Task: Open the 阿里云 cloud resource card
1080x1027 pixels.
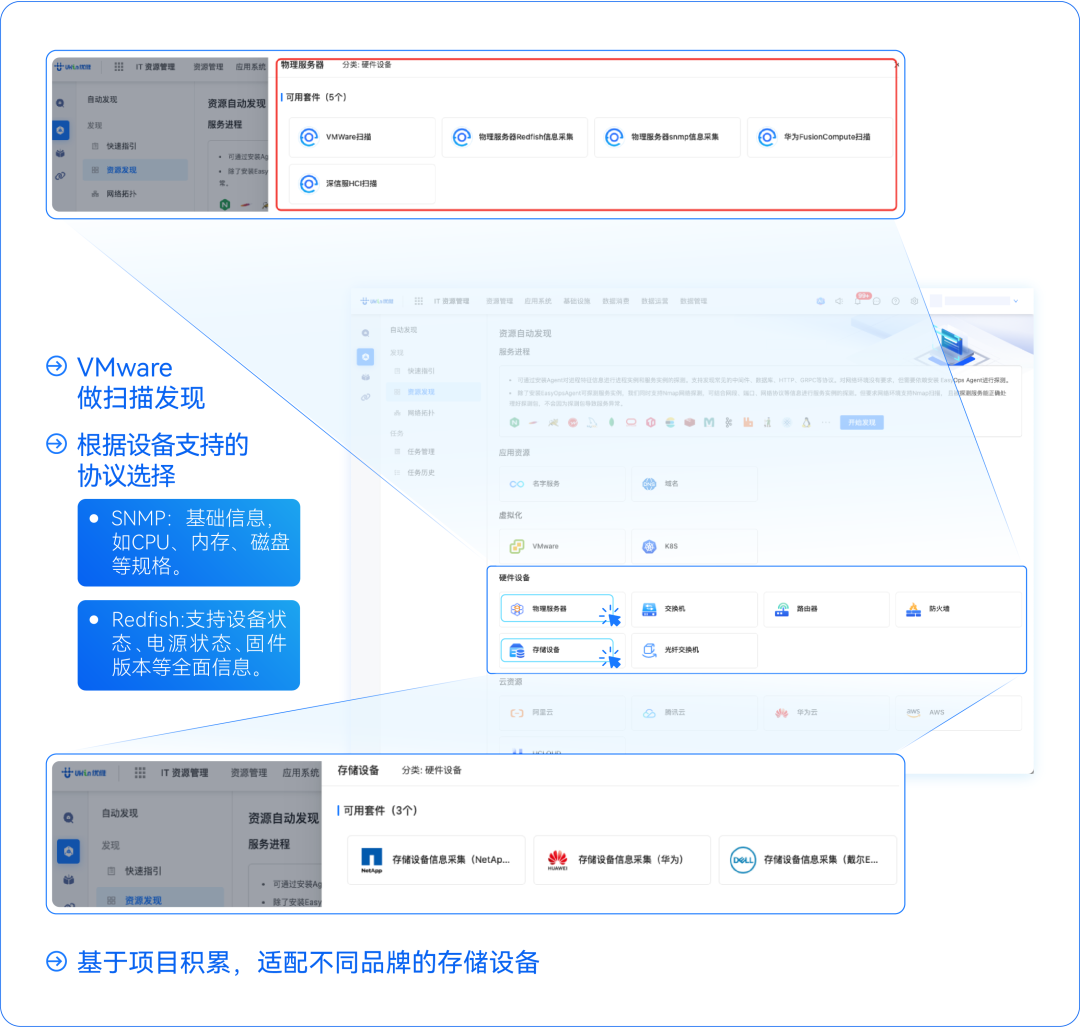Action: 562,712
